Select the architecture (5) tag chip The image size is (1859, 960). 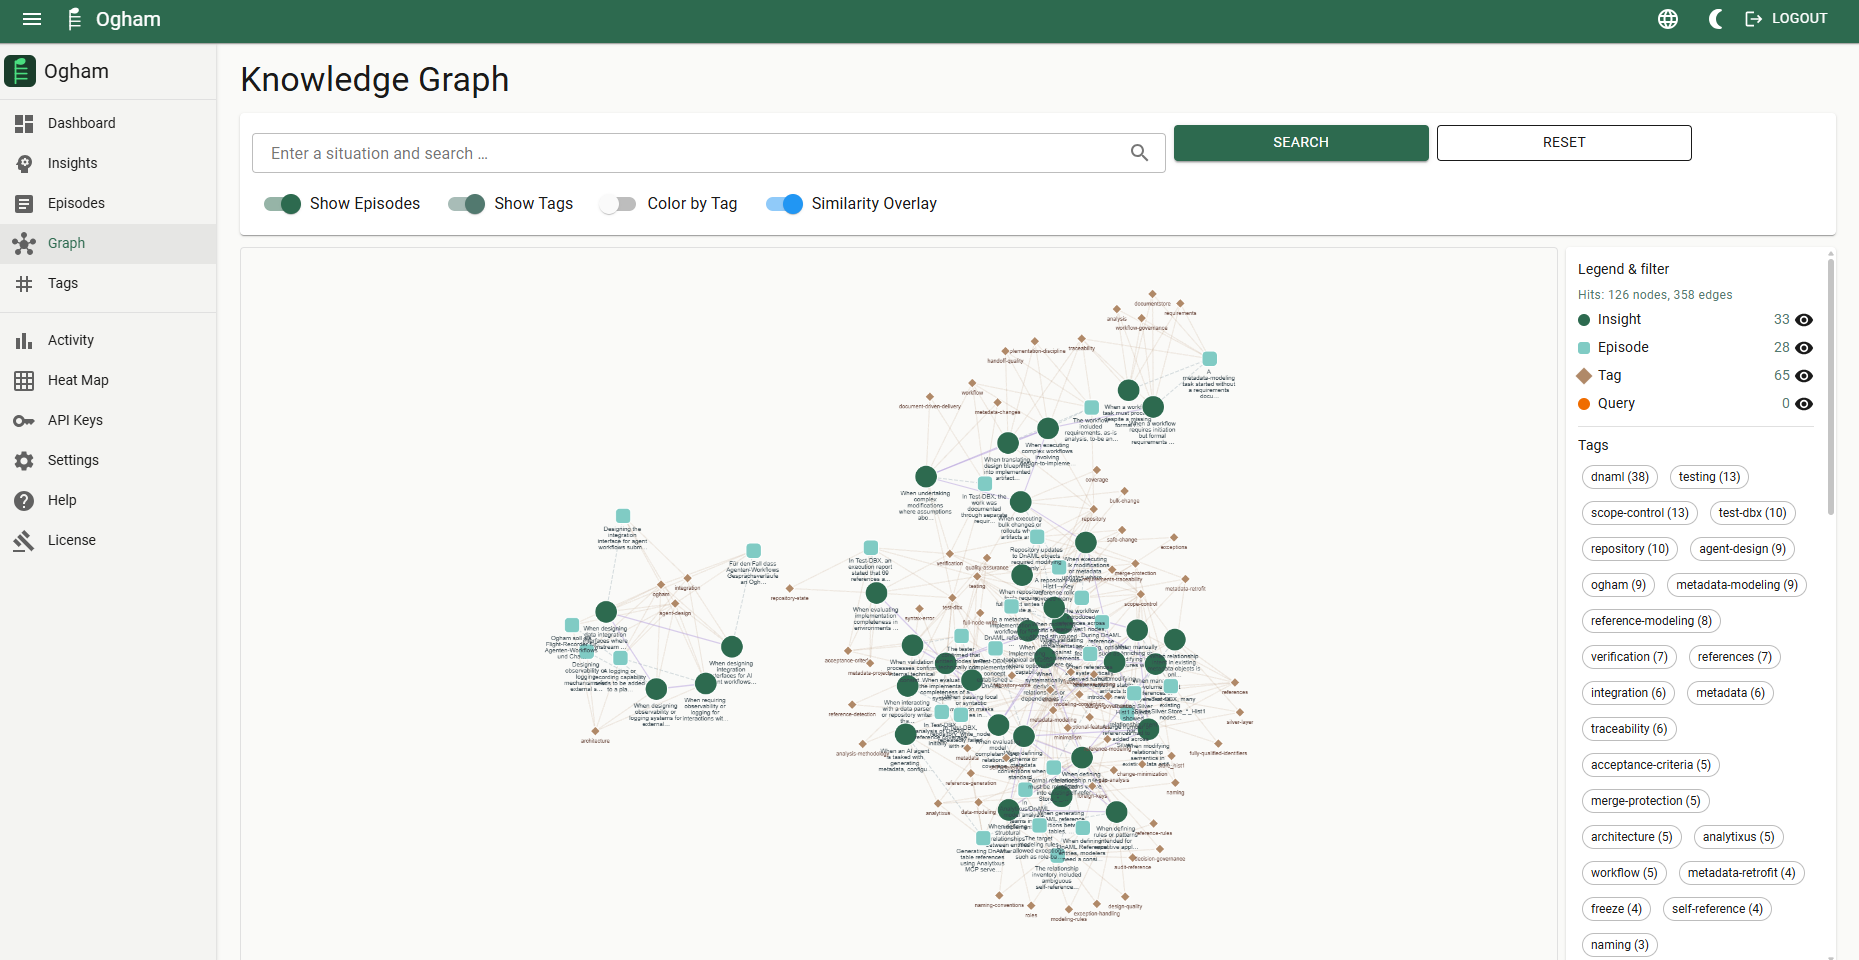coord(1632,837)
